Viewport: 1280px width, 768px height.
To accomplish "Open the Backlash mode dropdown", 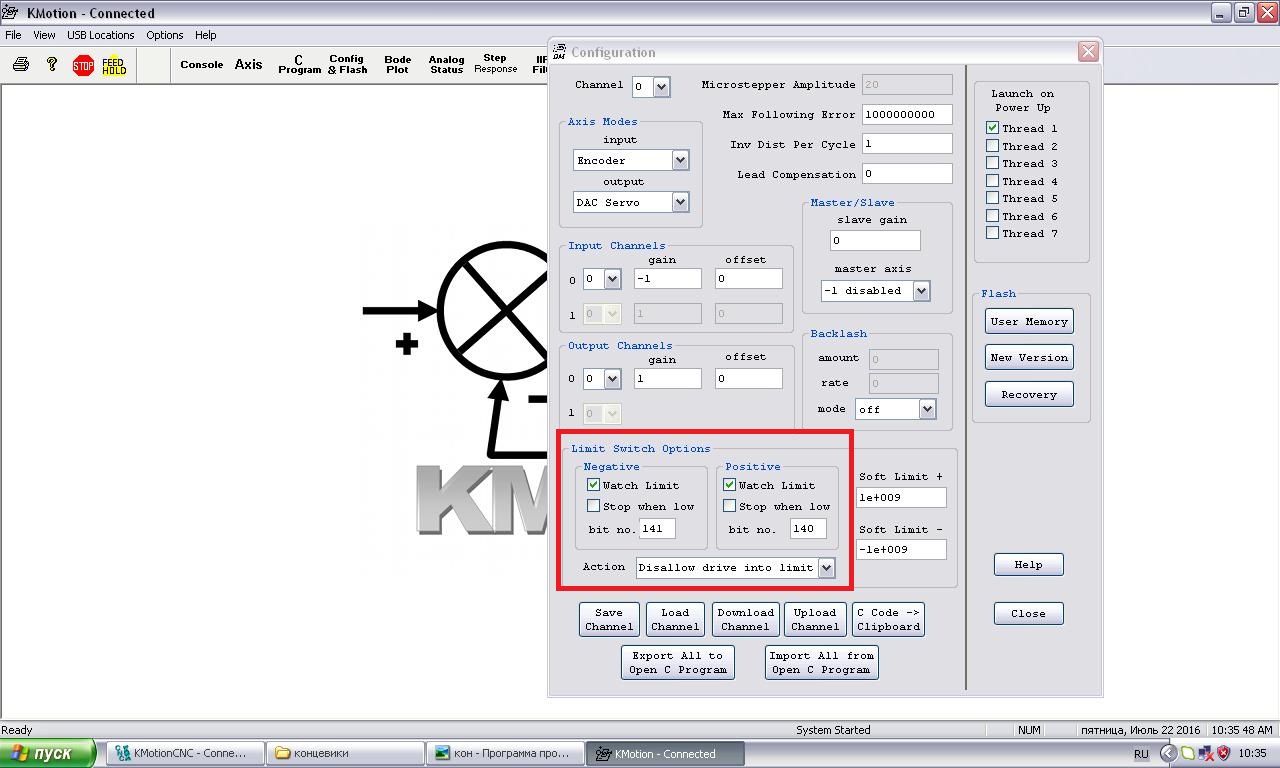I will (x=927, y=409).
